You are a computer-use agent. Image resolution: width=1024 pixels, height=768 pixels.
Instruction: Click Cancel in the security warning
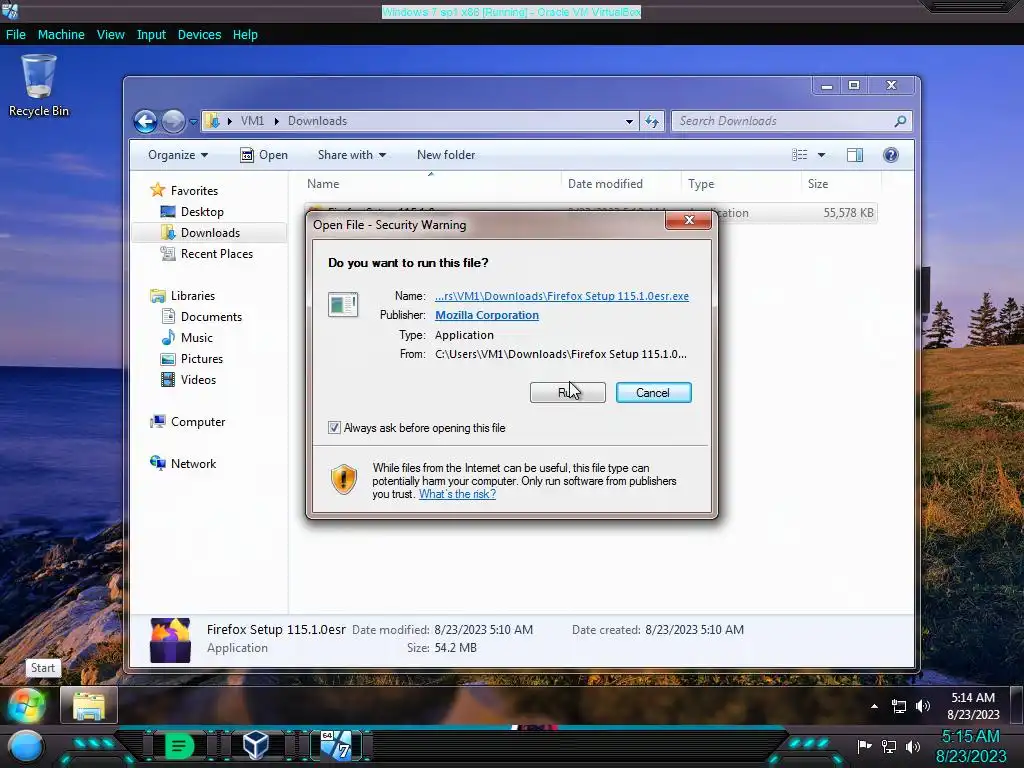pos(653,392)
